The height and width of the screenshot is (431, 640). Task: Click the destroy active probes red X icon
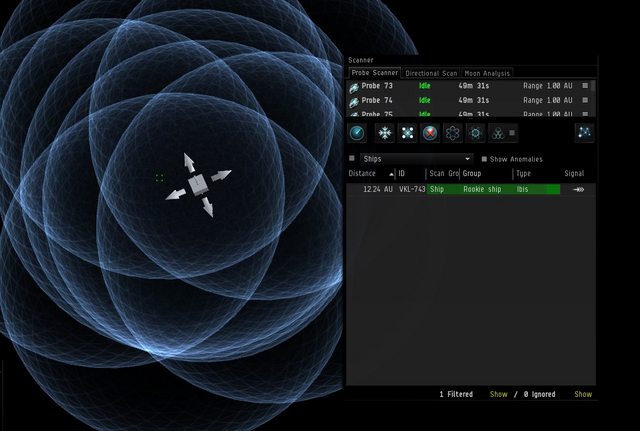pyautogui.click(x=430, y=133)
